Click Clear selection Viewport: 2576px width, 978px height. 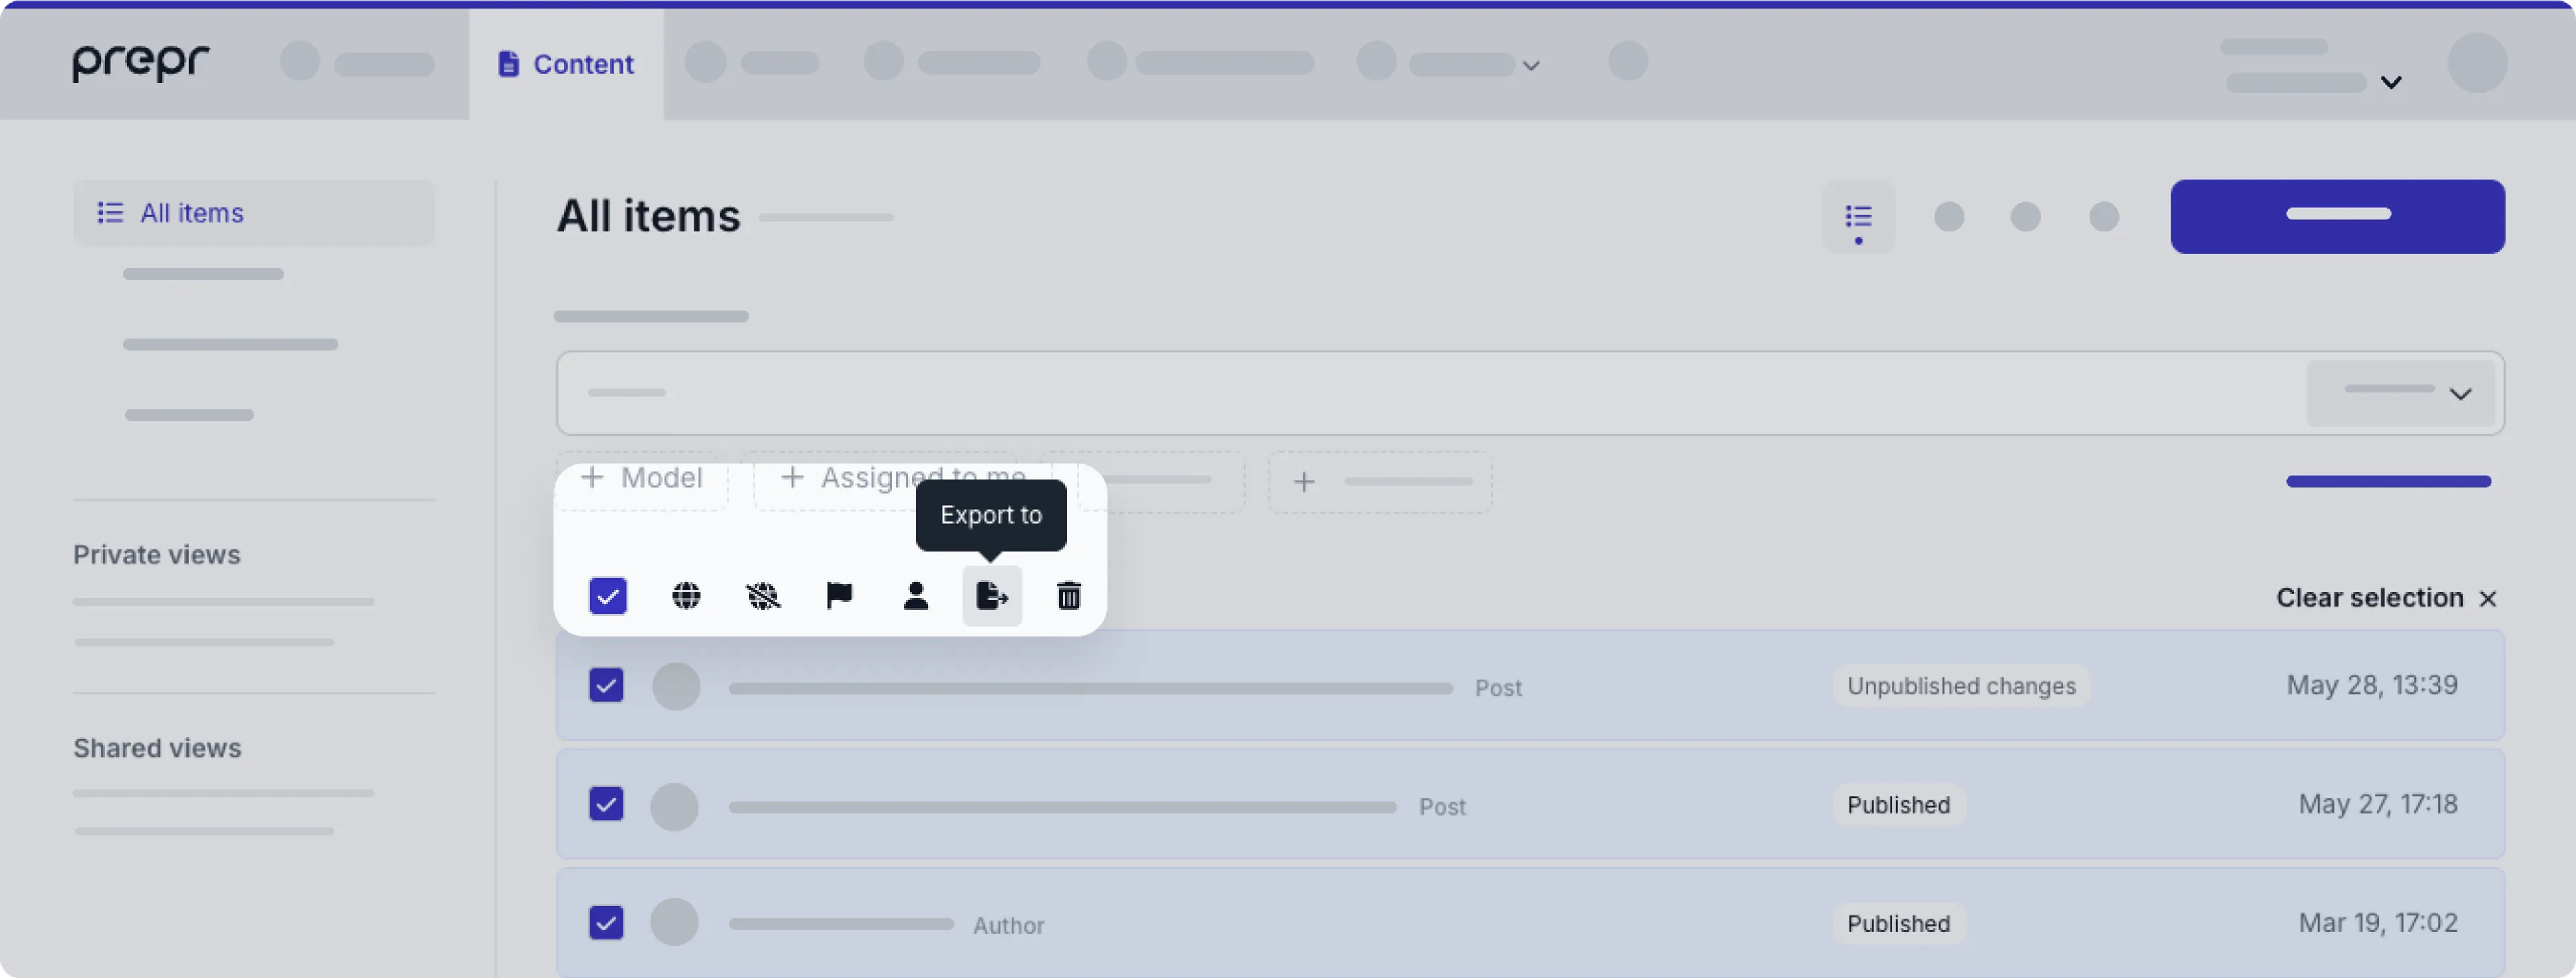pos(2369,598)
